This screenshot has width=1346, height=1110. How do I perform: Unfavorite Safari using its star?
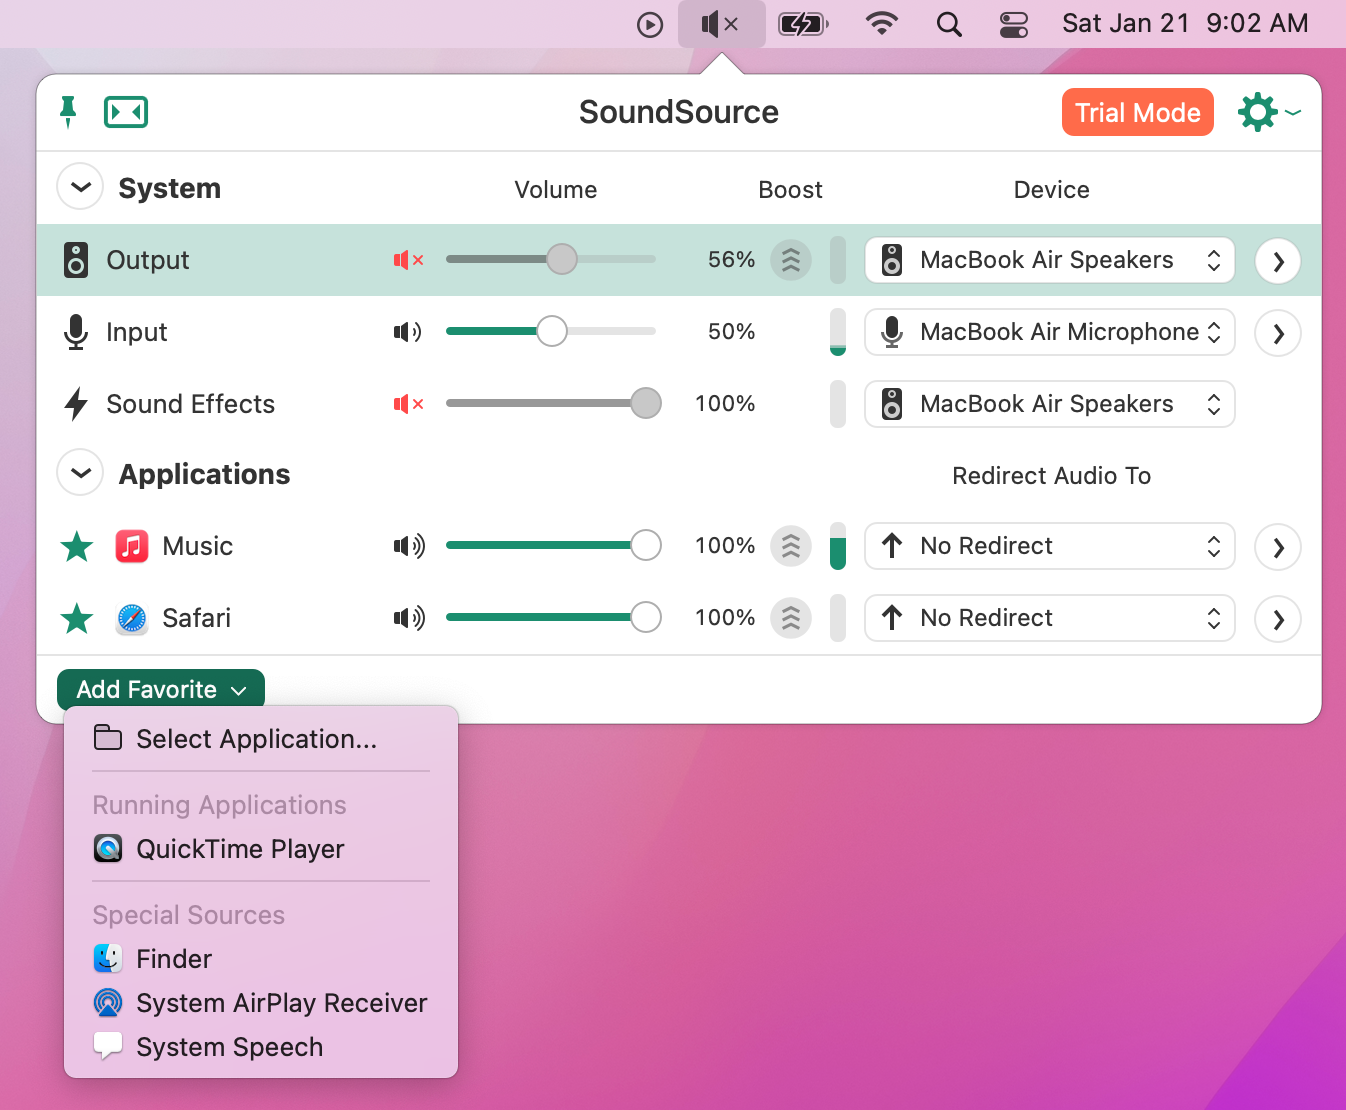pos(77,618)
